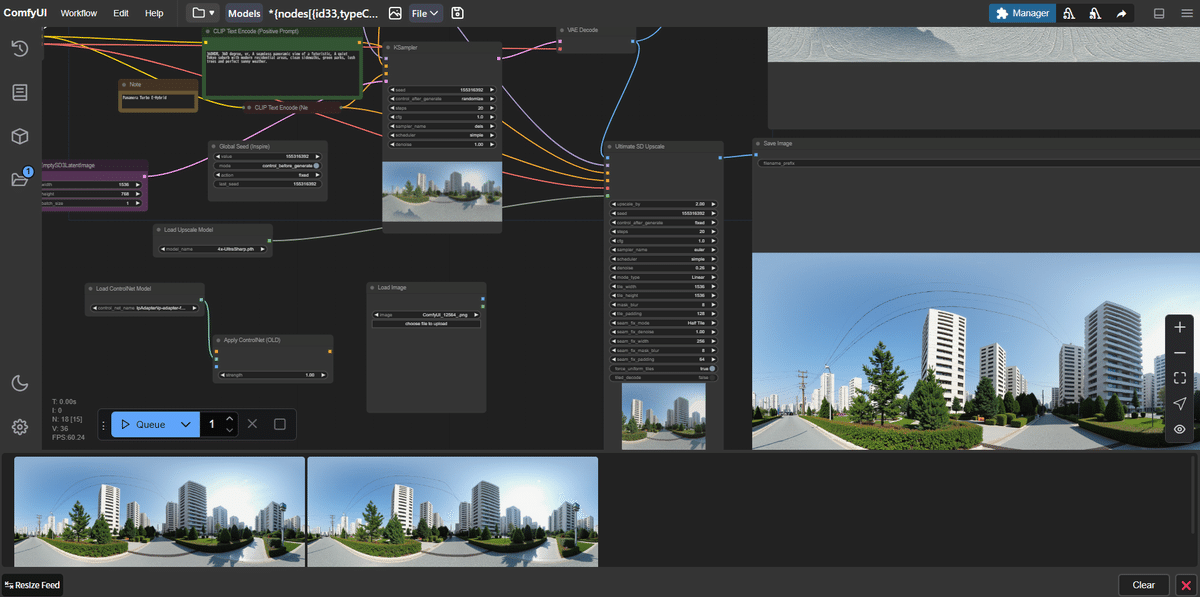Open the model library cube icon

(x=20, y=136)
